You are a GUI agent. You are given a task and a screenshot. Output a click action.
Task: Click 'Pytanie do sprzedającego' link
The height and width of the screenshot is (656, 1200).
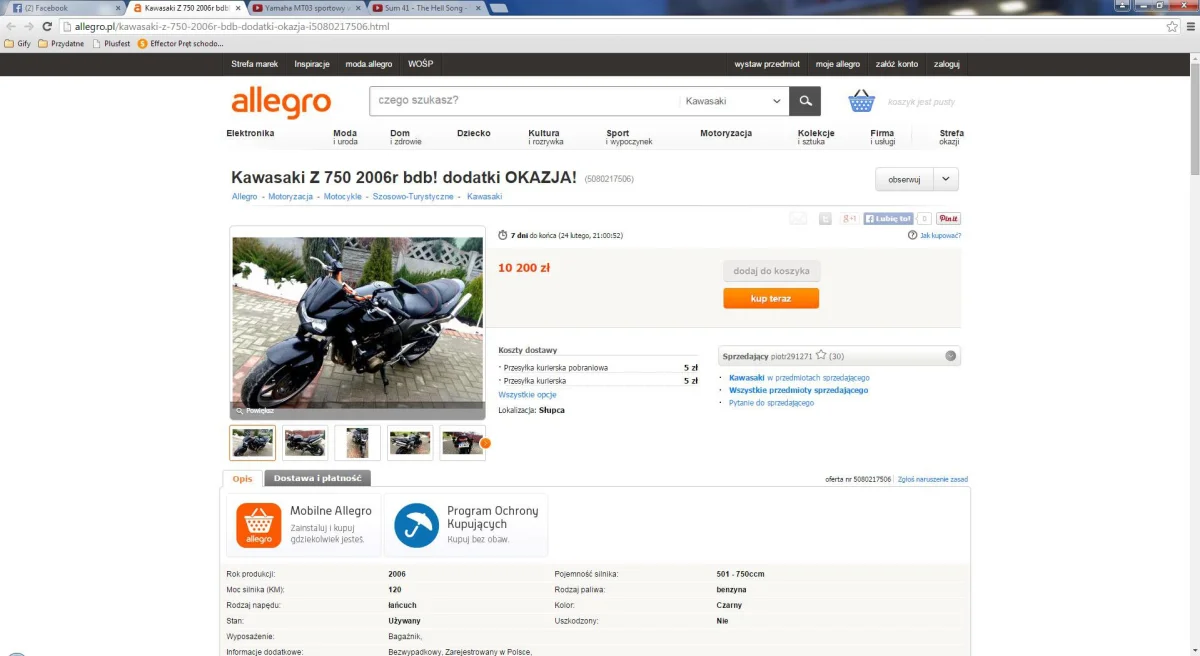[x=771, y=403]
